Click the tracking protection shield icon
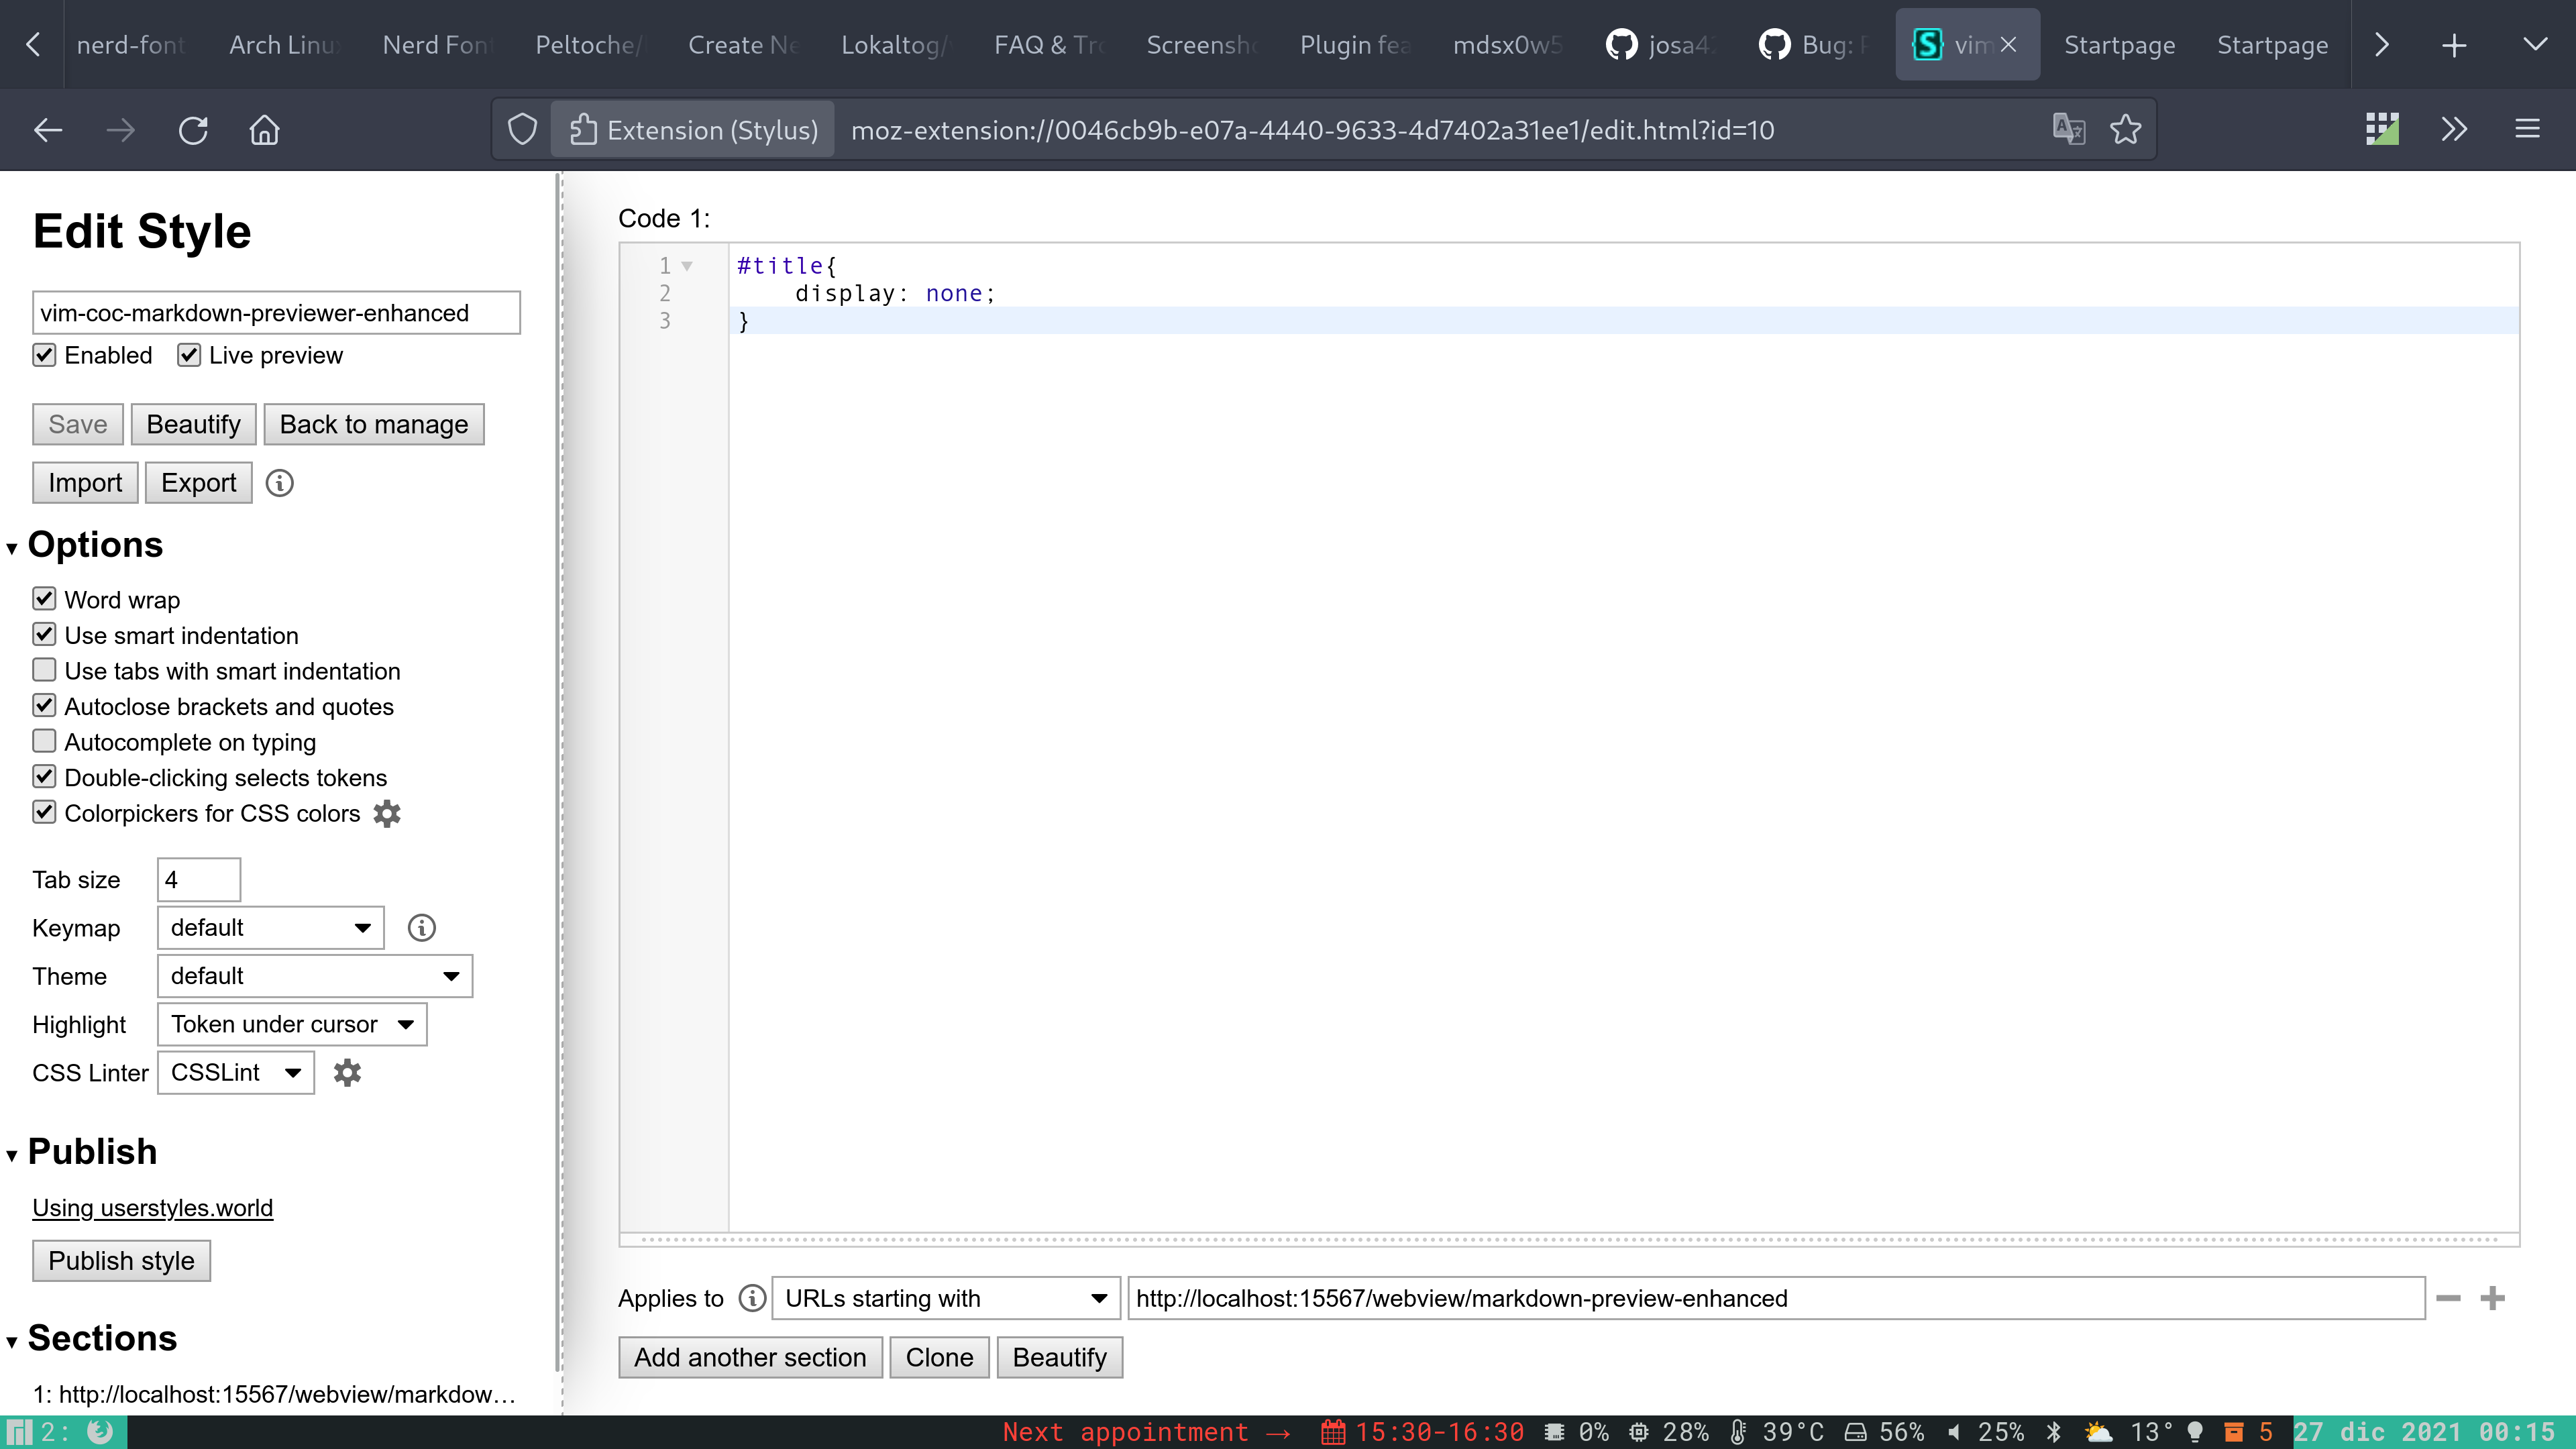This screenshot has height=1449, width=2576. pyautogui.click(x=522, y=129)
